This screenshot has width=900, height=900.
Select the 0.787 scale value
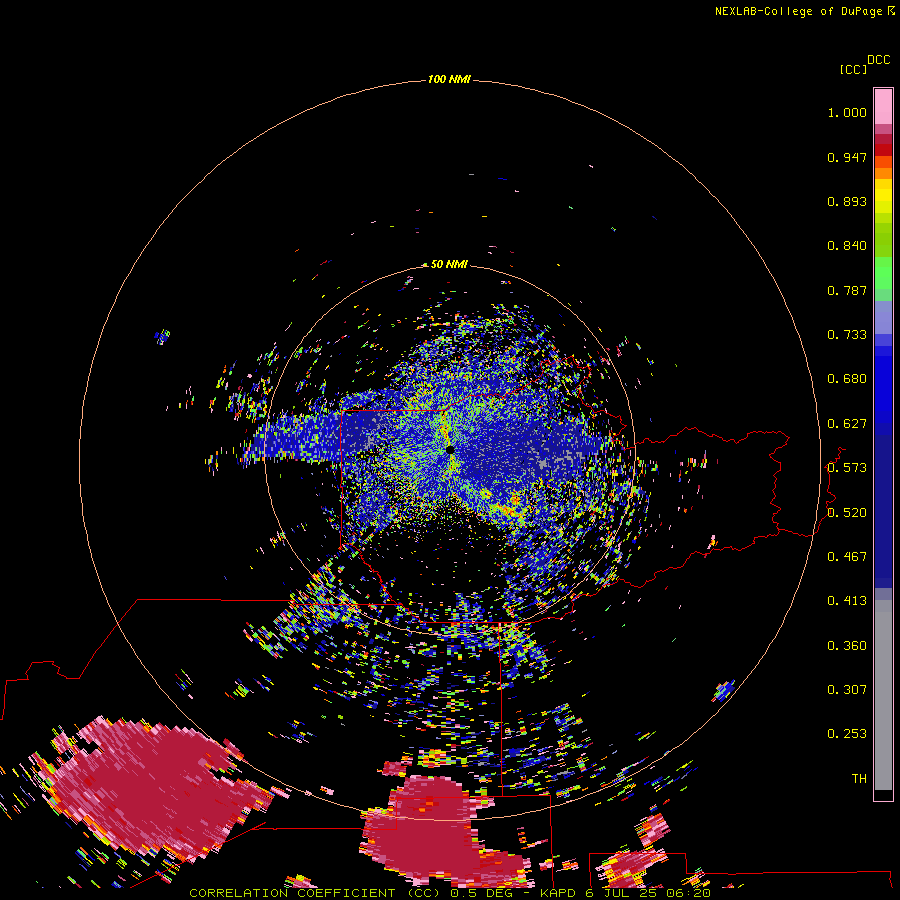point(847,290)
